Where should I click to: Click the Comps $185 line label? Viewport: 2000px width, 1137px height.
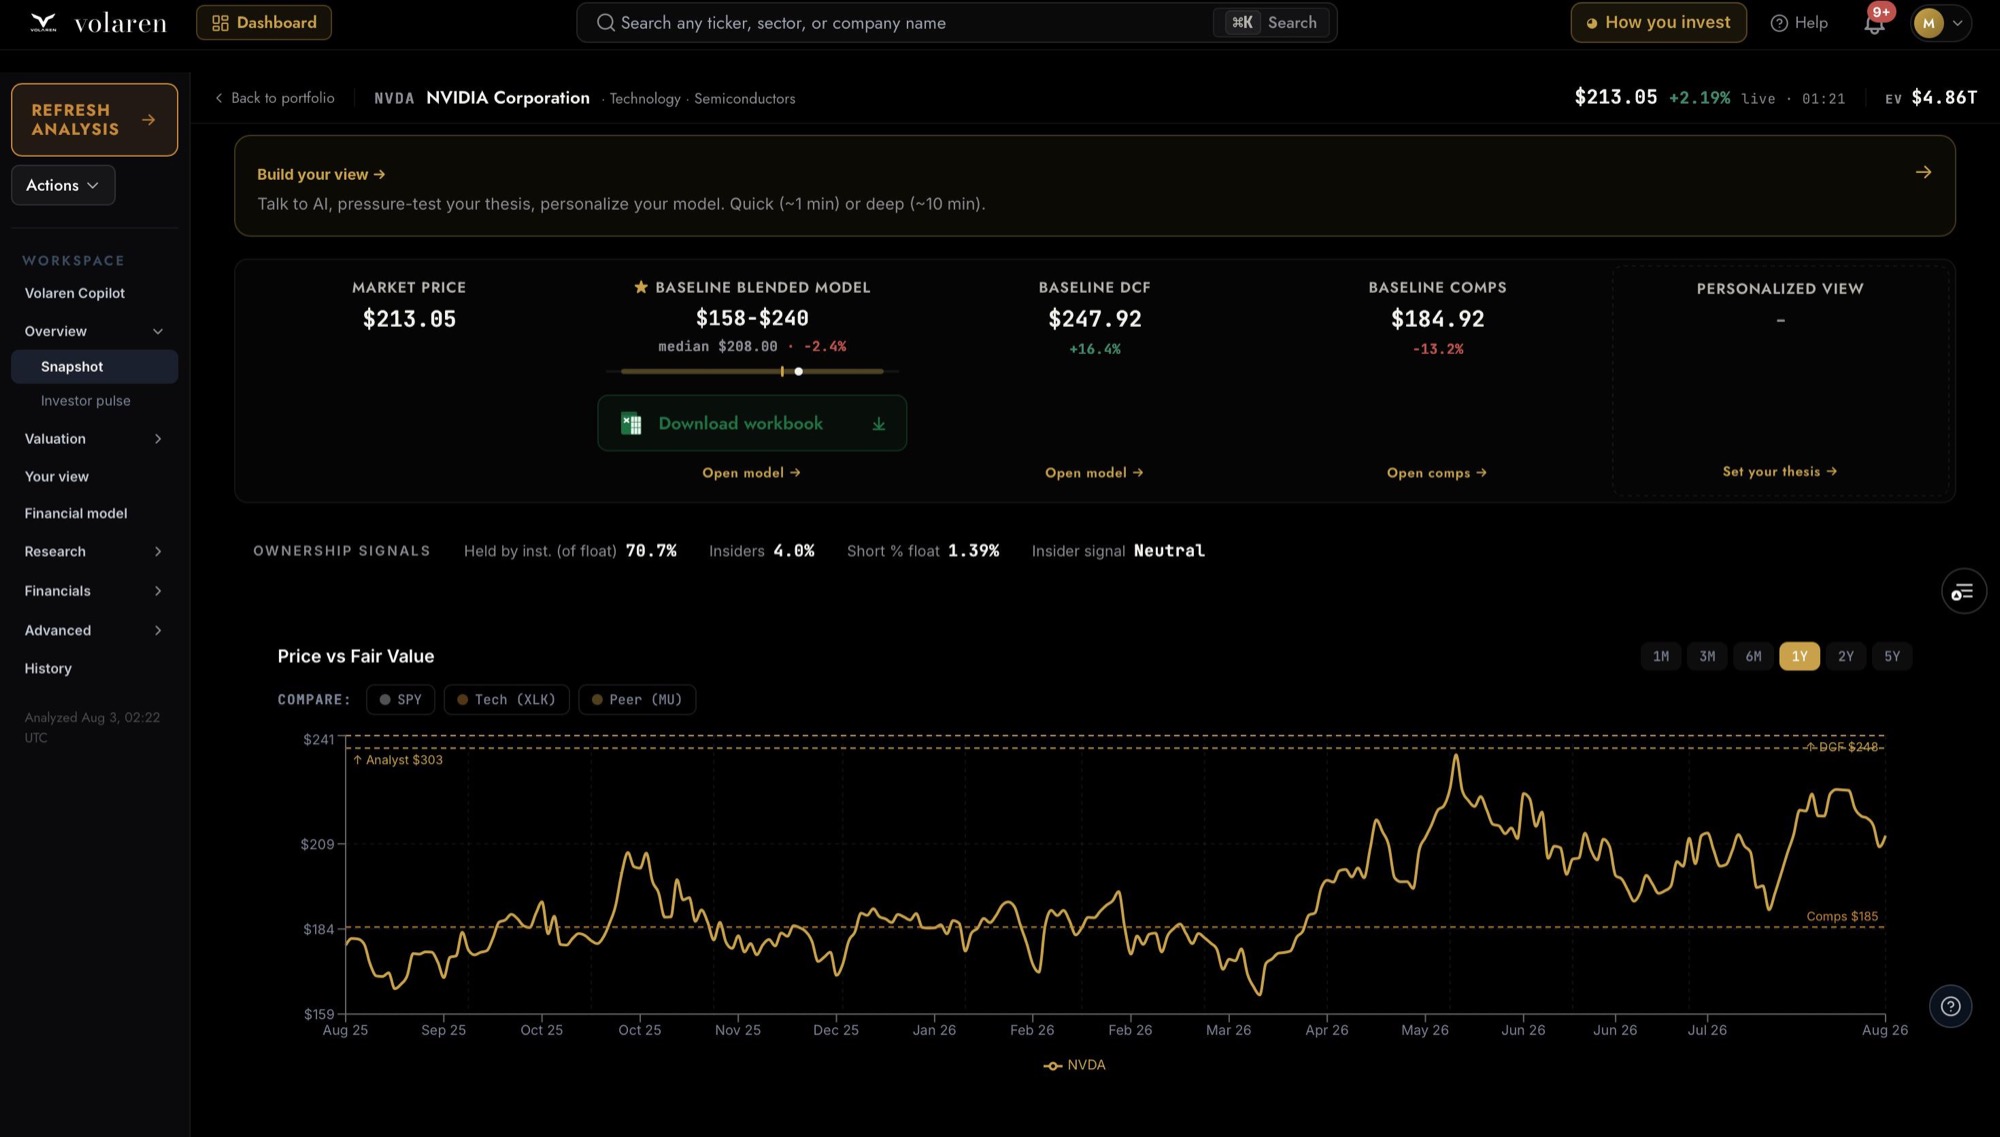click(x=1842, y=916)
